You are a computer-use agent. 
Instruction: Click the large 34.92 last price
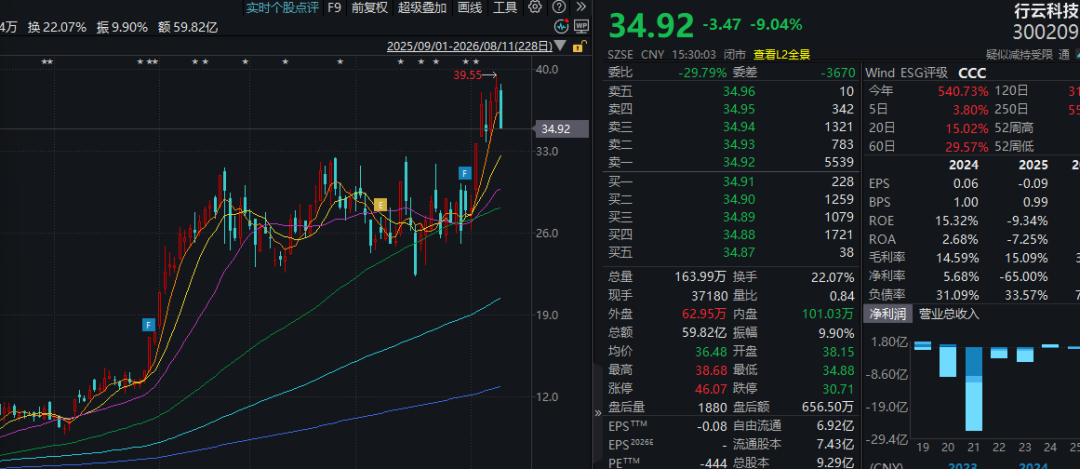(x=651, y=26)
